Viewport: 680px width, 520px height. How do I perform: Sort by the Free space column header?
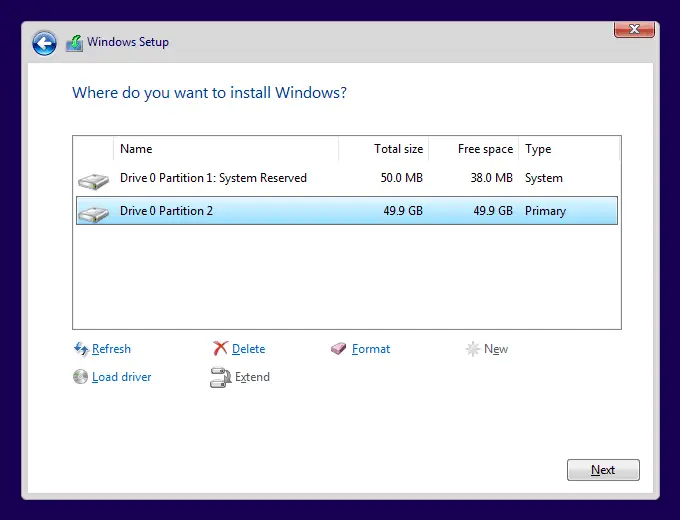(474, 149)
